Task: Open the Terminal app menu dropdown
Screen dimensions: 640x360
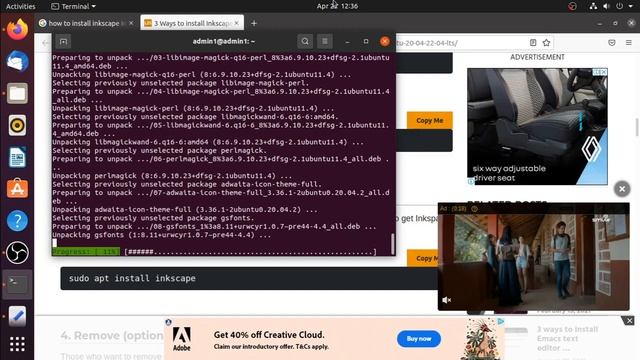Action: point(73,6)
